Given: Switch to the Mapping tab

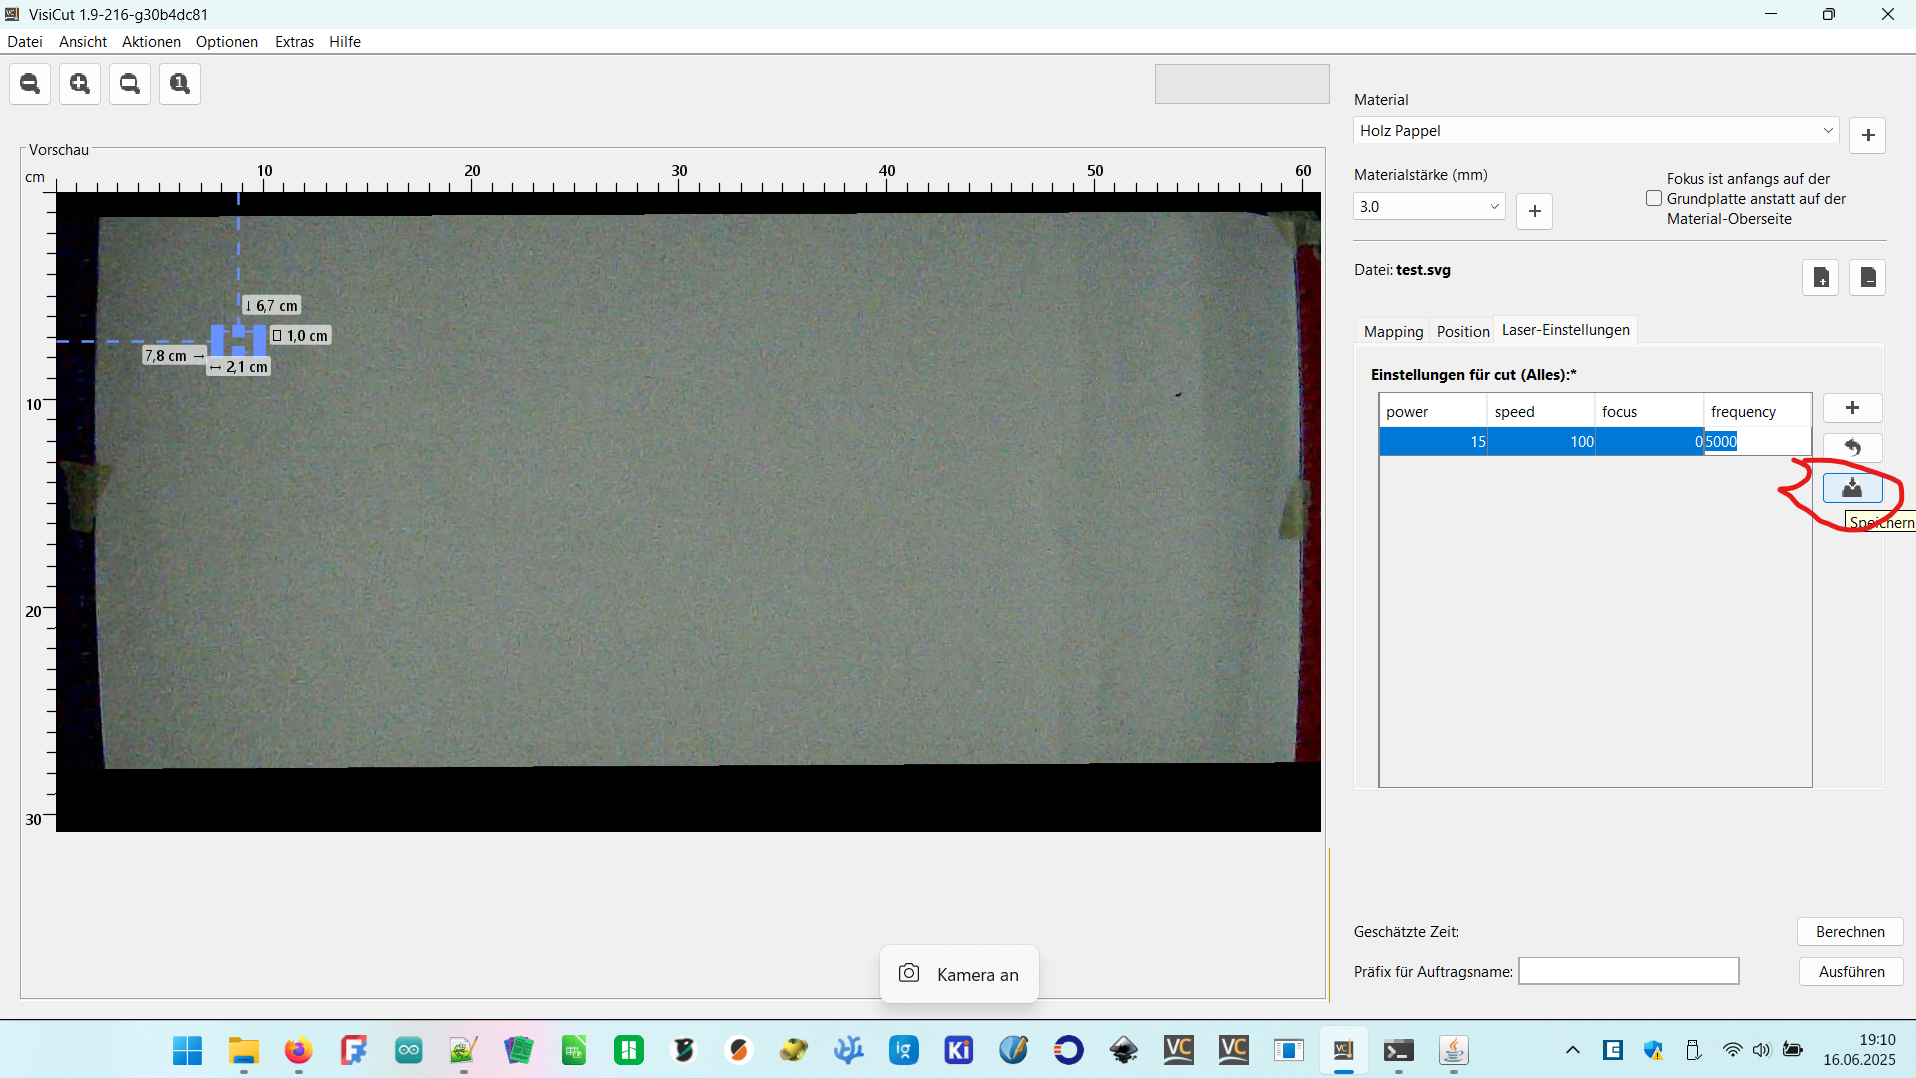Looking at the screenshot, I should pos(1393,331).
